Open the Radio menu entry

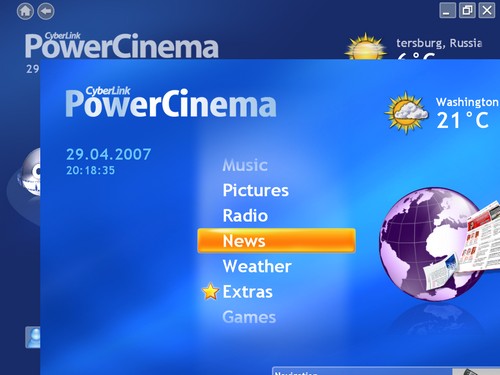(x=245, y=216)
